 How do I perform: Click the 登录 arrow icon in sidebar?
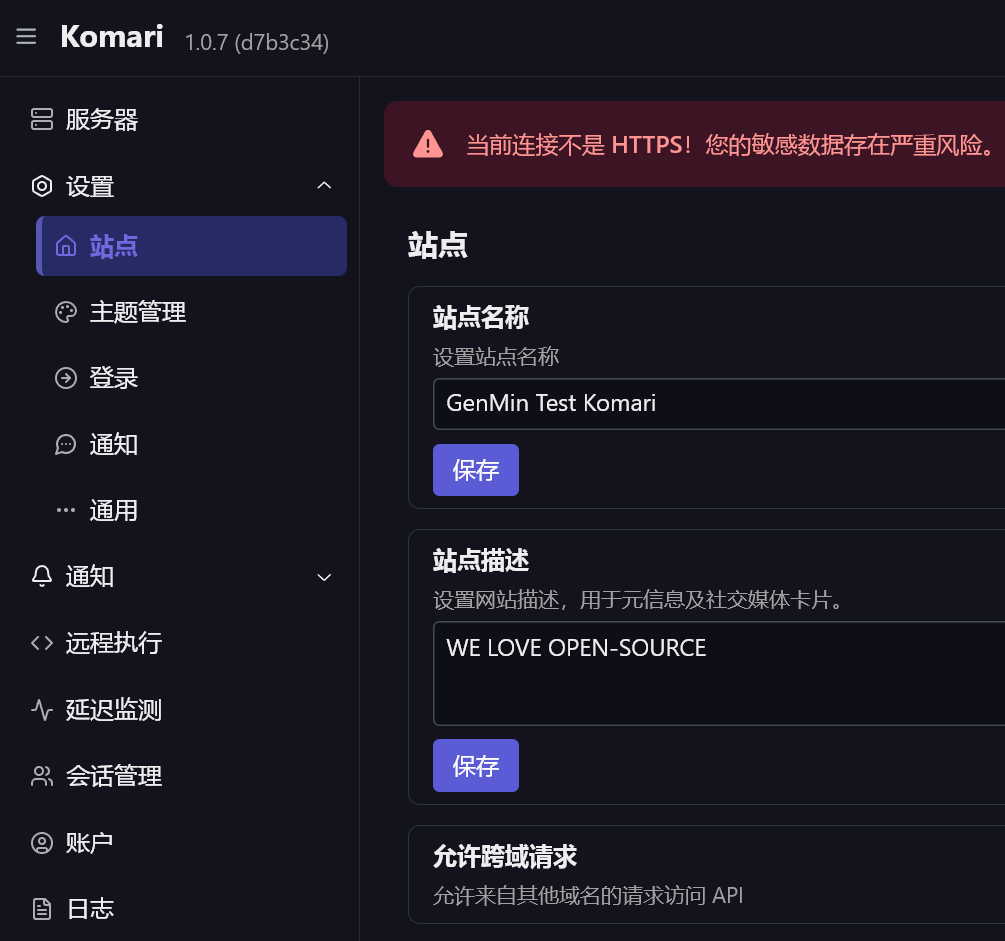(x=65, y=378)
